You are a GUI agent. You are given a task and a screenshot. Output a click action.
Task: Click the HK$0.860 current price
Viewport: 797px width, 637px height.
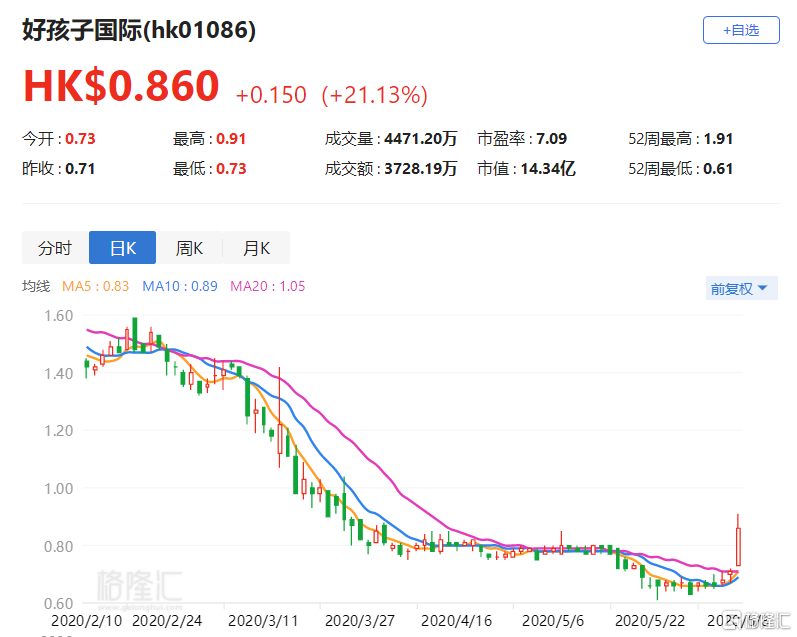coord(121,87)
